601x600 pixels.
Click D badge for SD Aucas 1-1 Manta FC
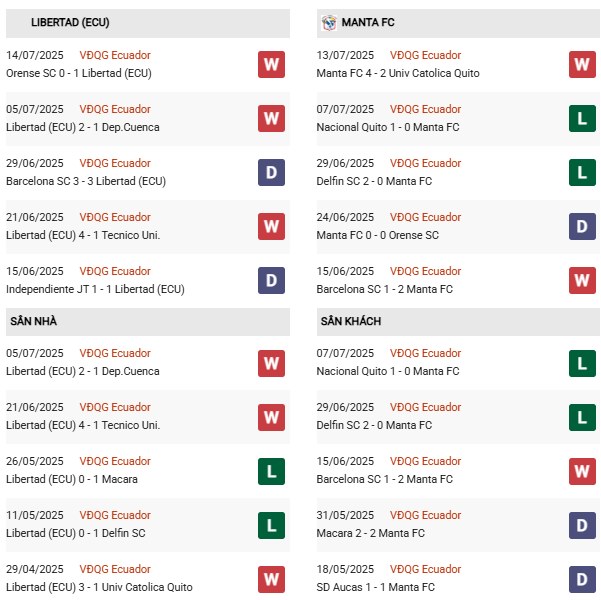pyautogui.click(x=583, y=579)
